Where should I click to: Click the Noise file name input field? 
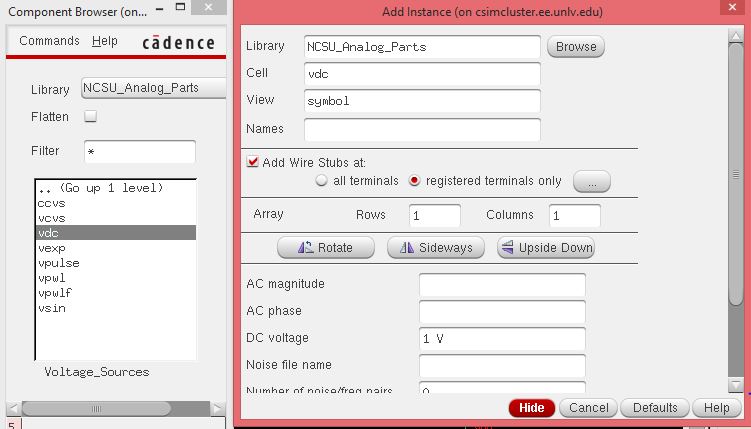[x=502, y=366]
